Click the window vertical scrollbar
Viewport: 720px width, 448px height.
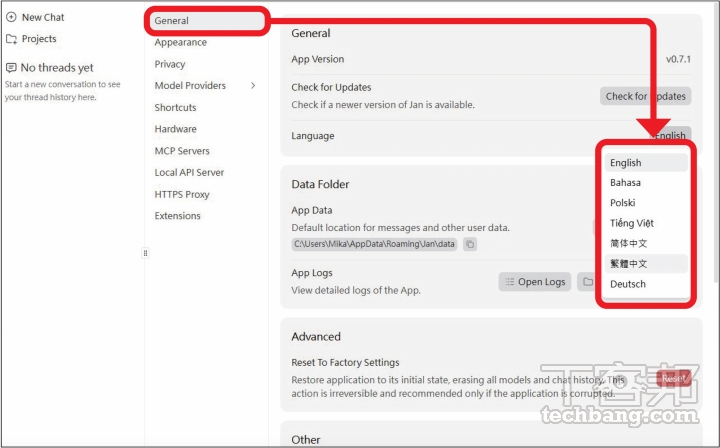pyautogui.click(x=716, y=142)
